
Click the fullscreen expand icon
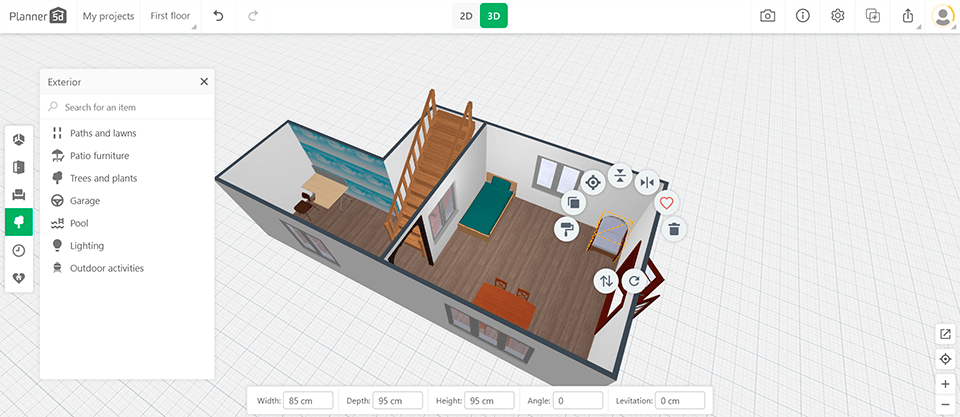pyautogui.click(x=945, y=334)
